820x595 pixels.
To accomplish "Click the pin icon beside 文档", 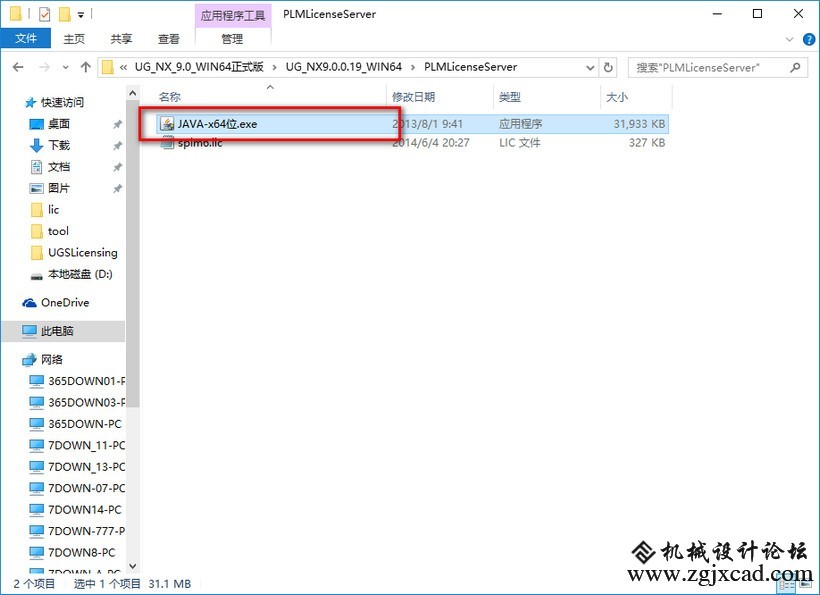I will click(118, 167).
